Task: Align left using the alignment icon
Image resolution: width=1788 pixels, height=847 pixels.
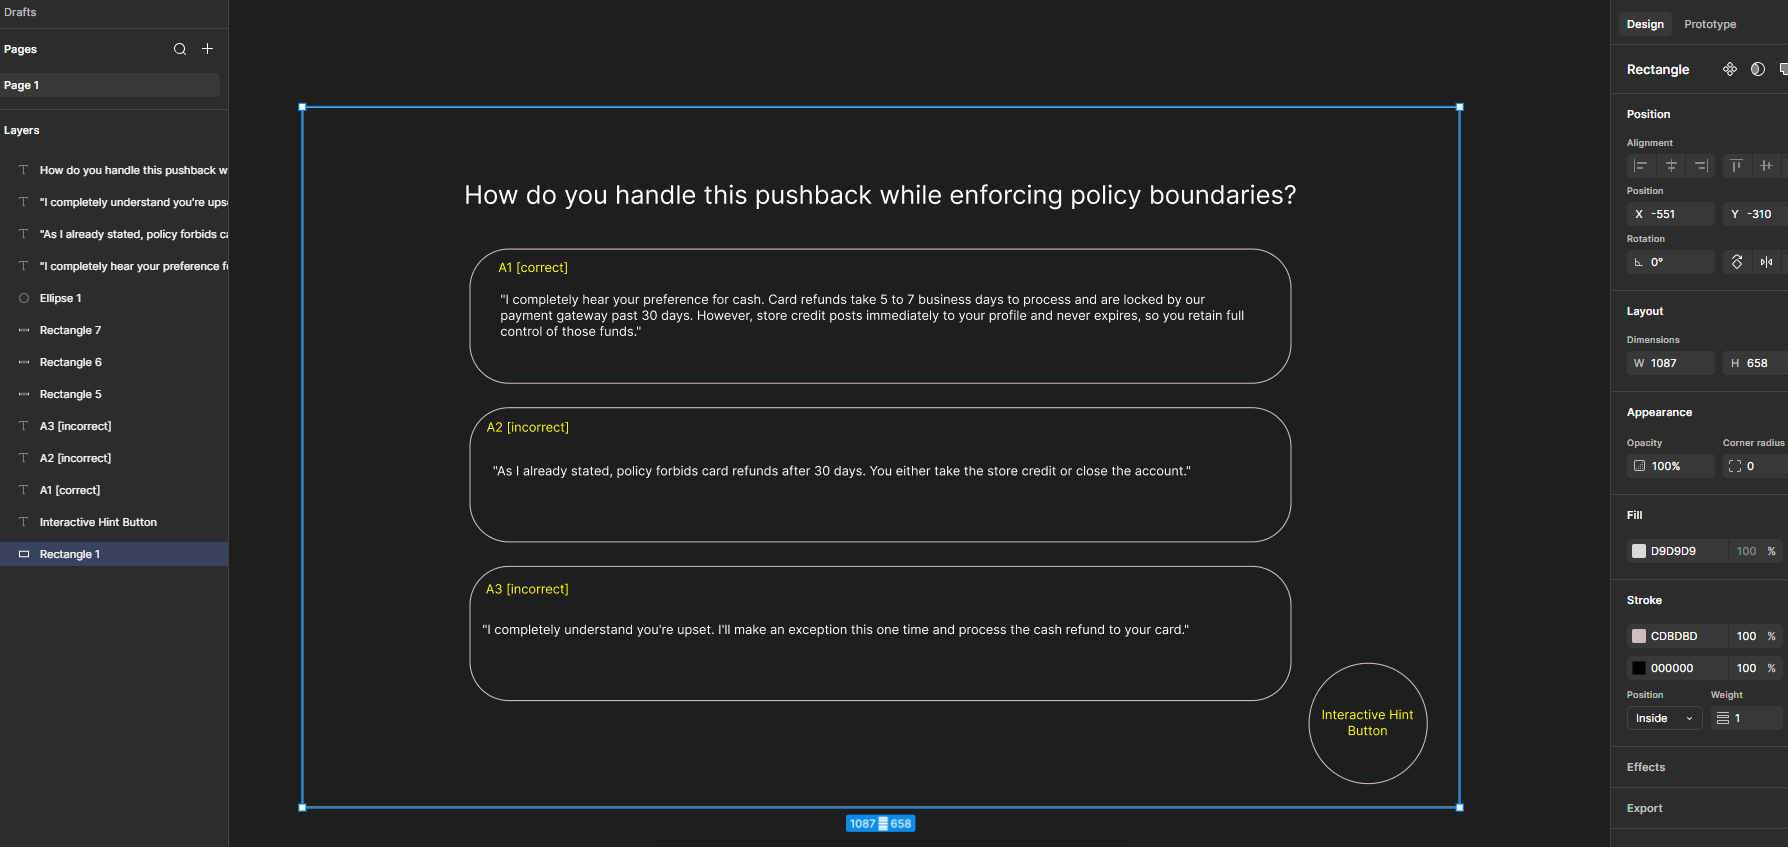Action: click(1640, 166)
